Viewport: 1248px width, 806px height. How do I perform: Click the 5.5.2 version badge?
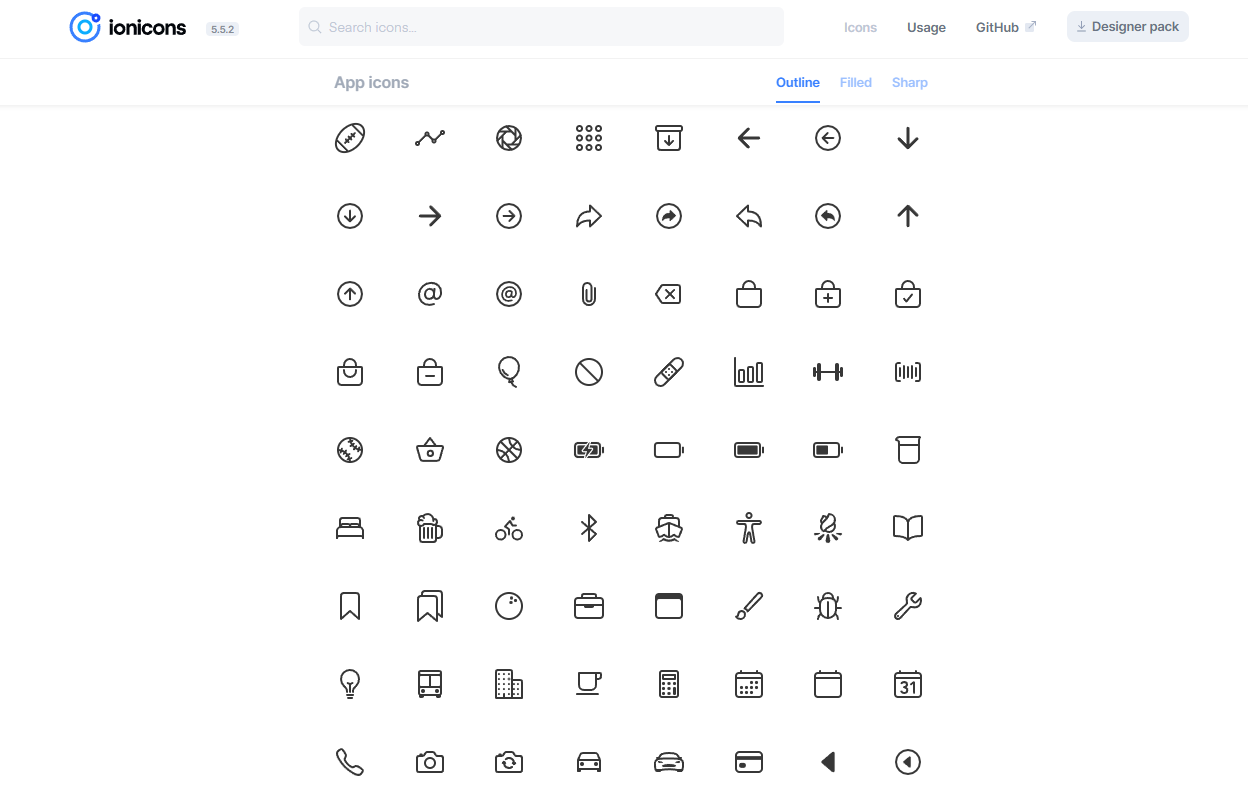[x=222, y=29]
